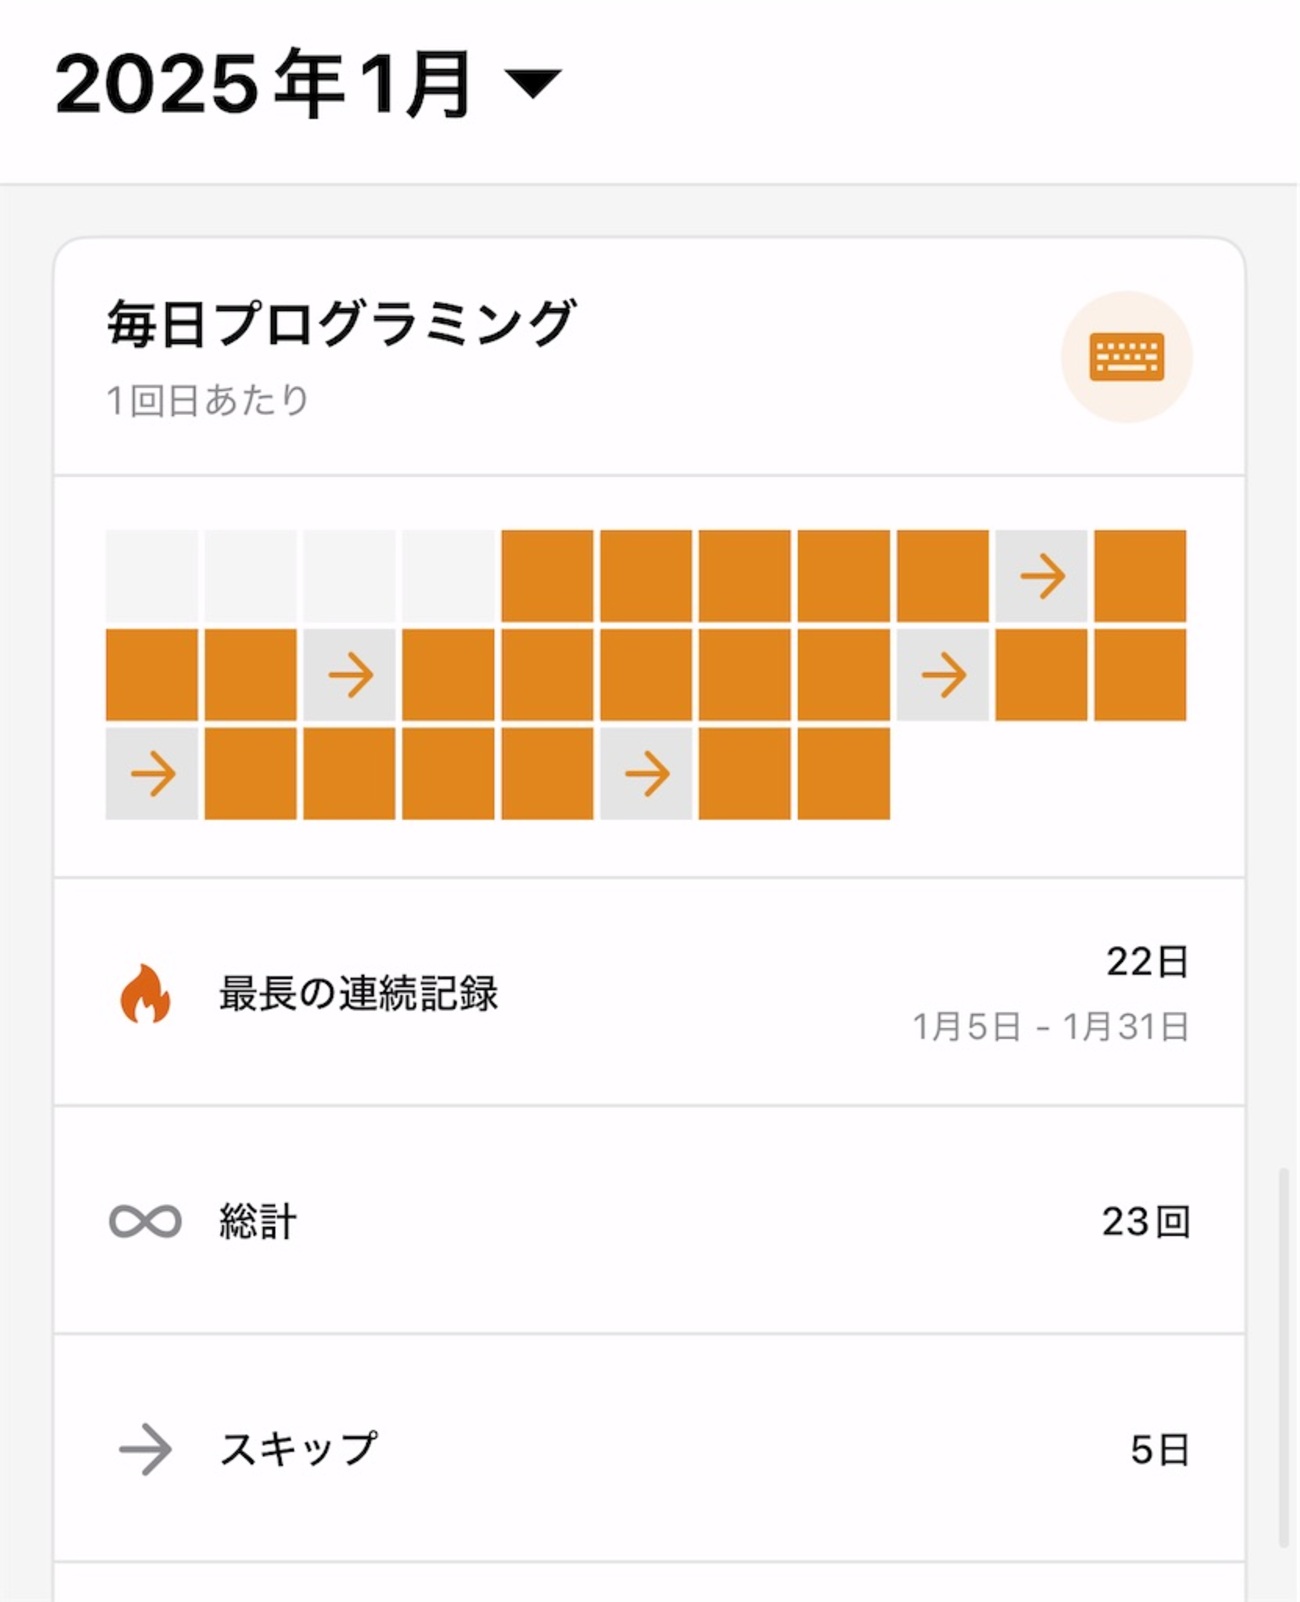The height and width of the screenshot is (1602, 1300).
Task: Click the vertical scrollbar on the right edge
Action: click(x=1284, y=1358)
